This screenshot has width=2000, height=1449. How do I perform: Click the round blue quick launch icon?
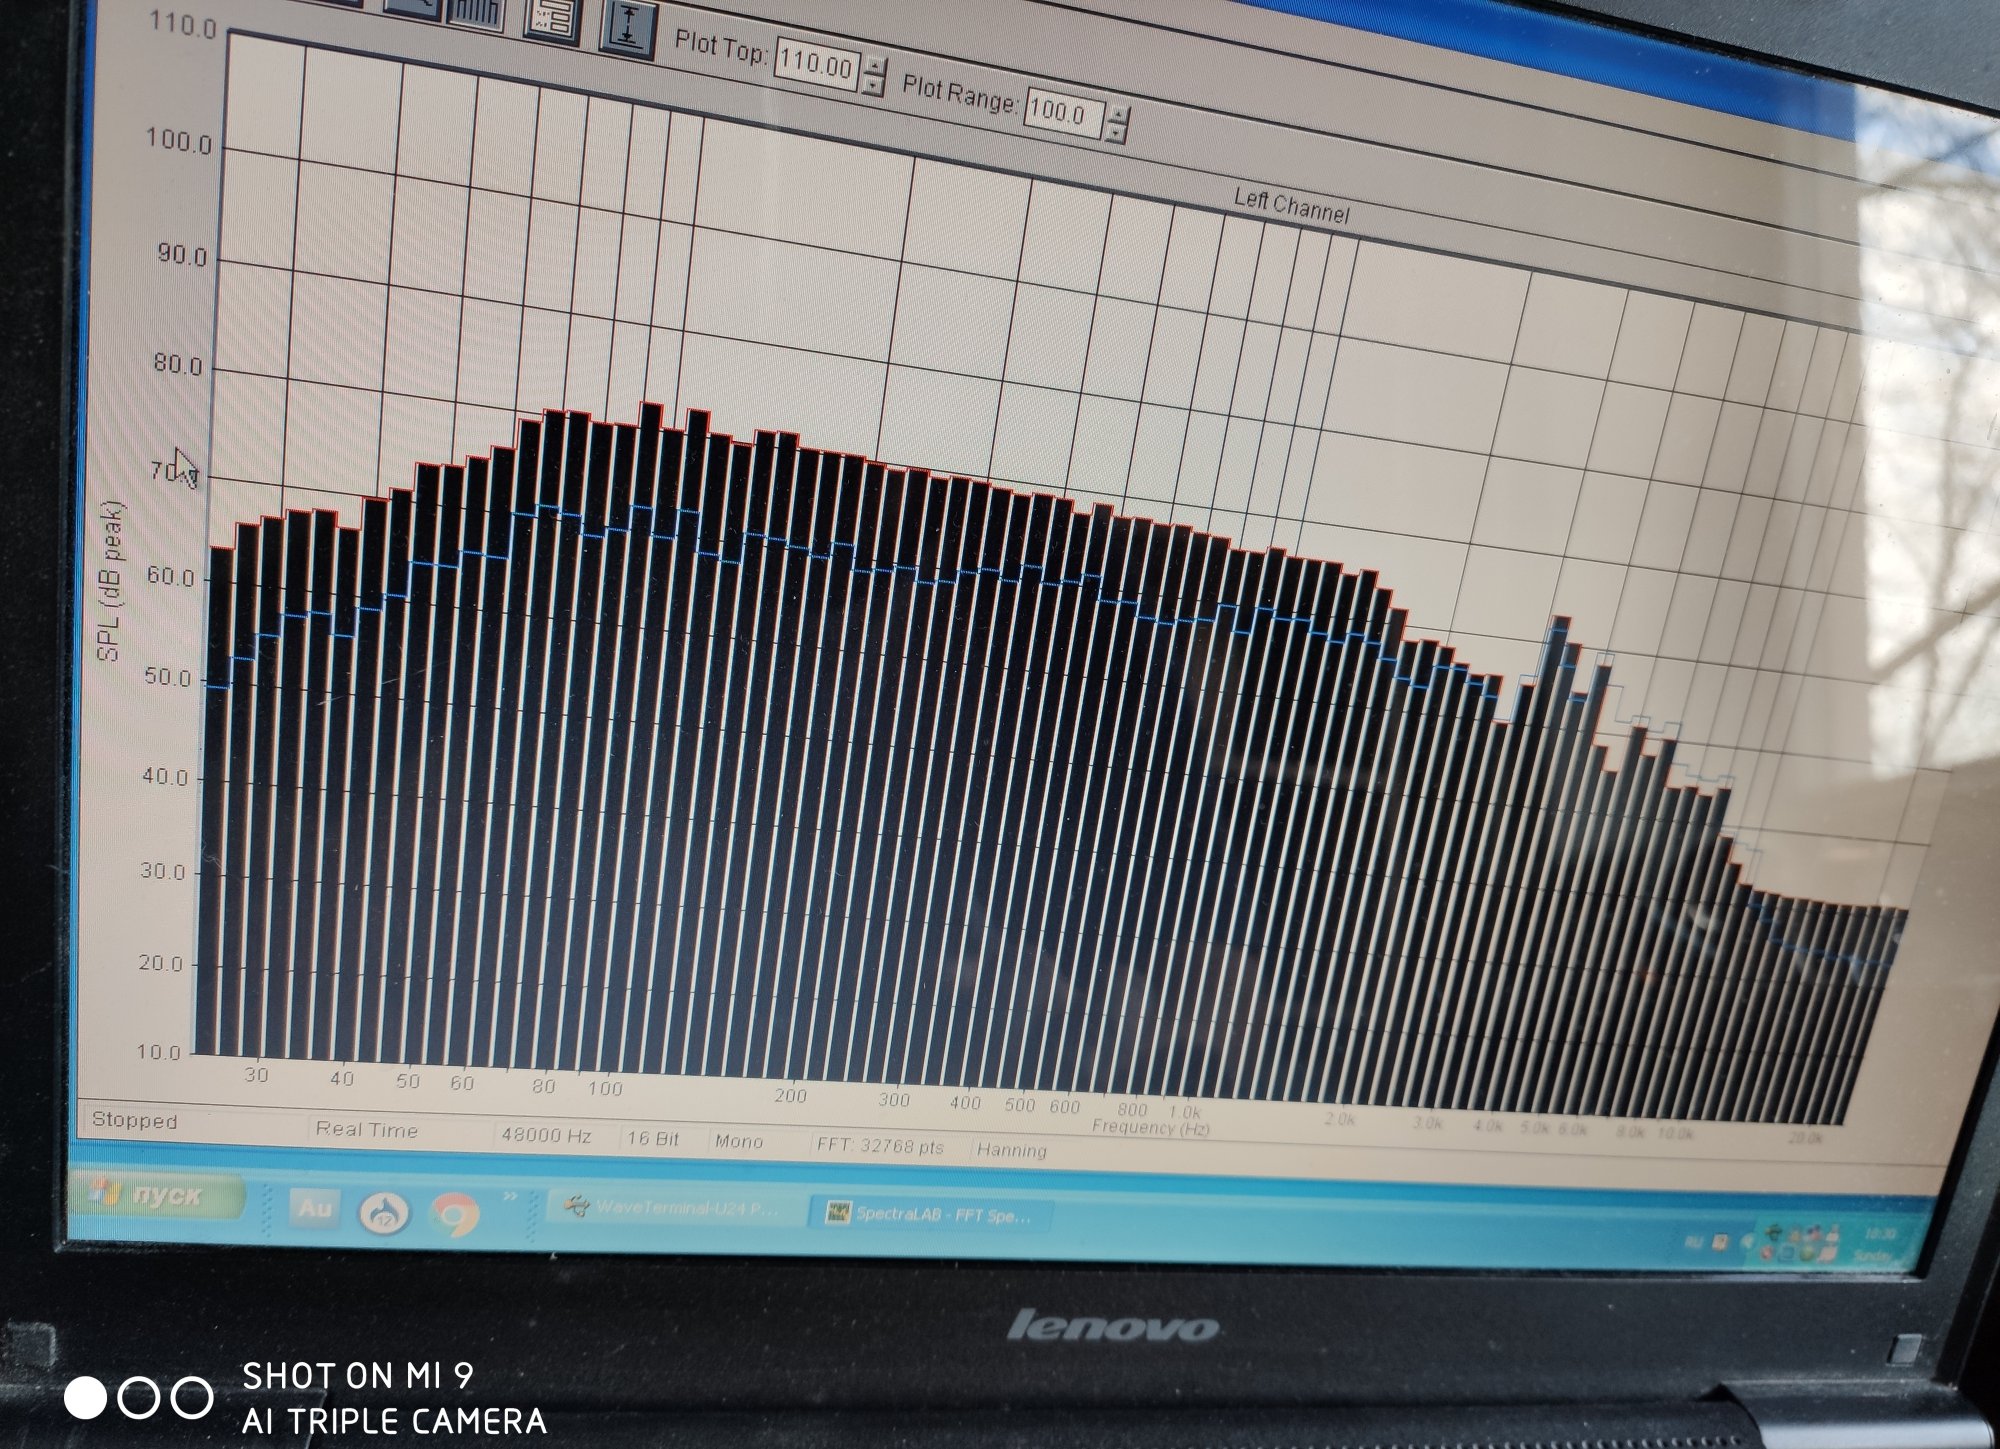tap(384, 1212)
